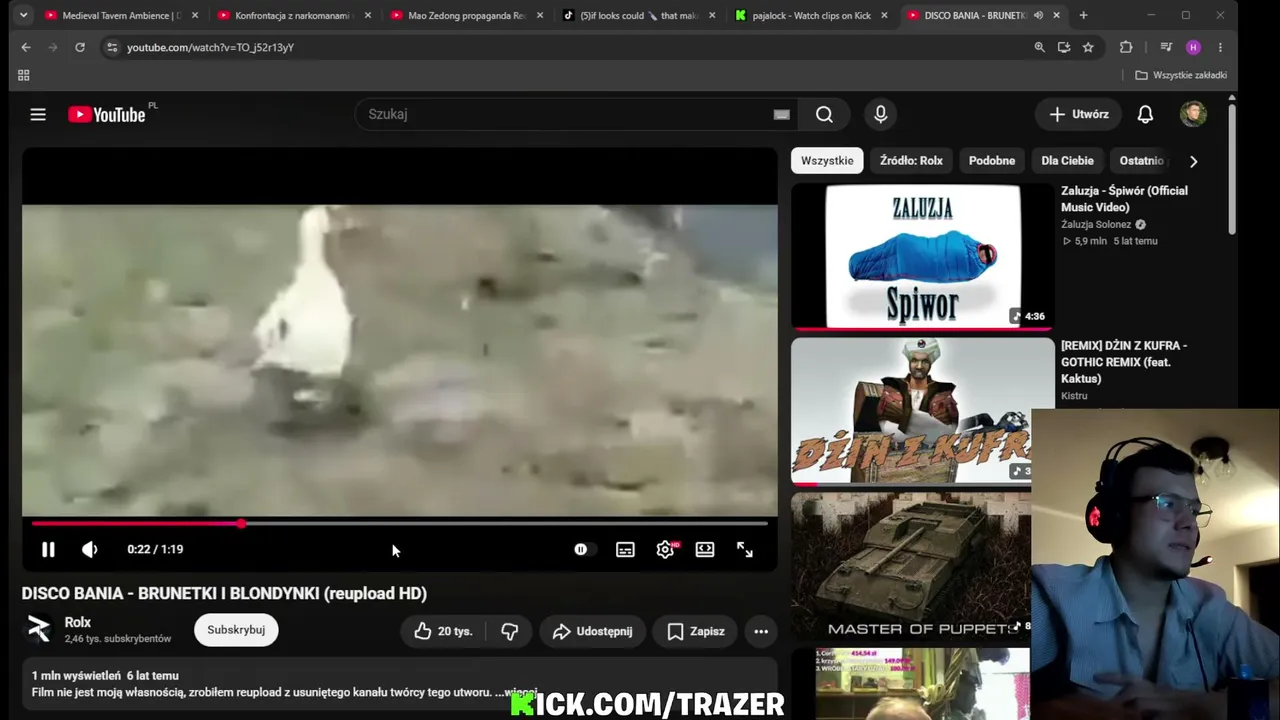Show more filter chips with right arrow
The image size is (1280, 720).
pyautogui.click(x=1193, y=161)
